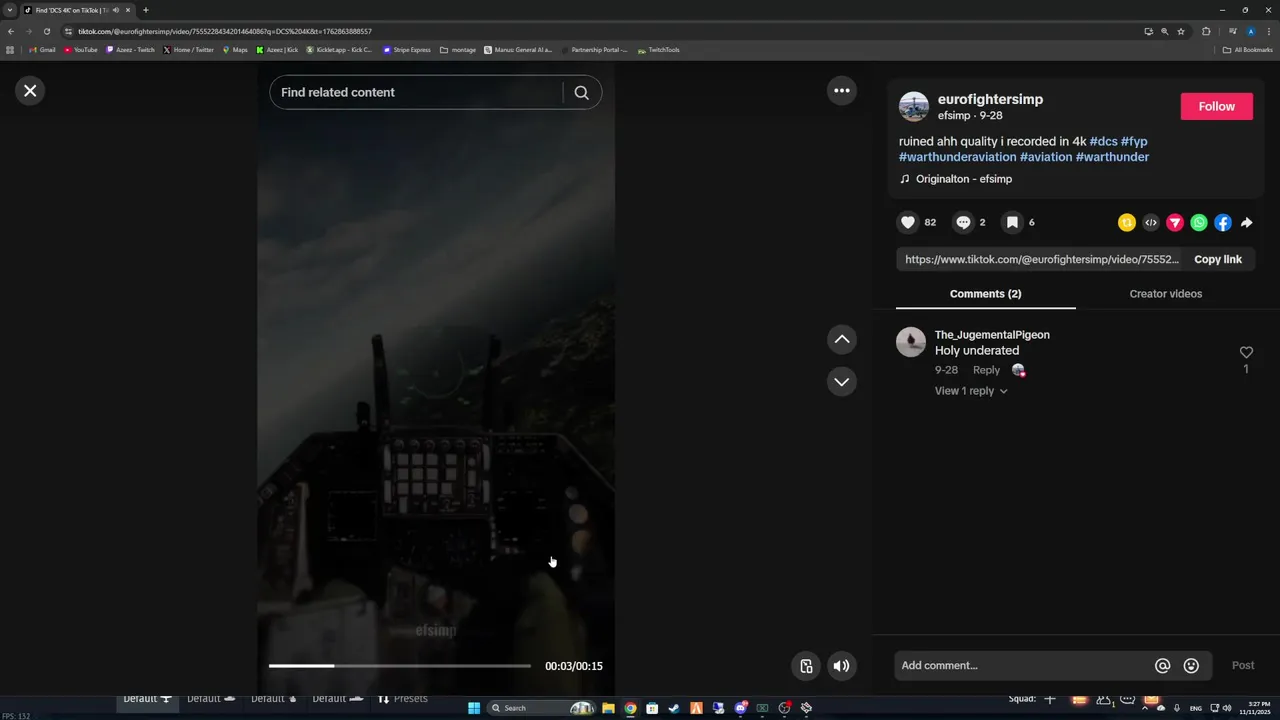This screenshot has height=720, width=1280.
Task: Open comments via speech bubble icon
Action: coord(963,223)
